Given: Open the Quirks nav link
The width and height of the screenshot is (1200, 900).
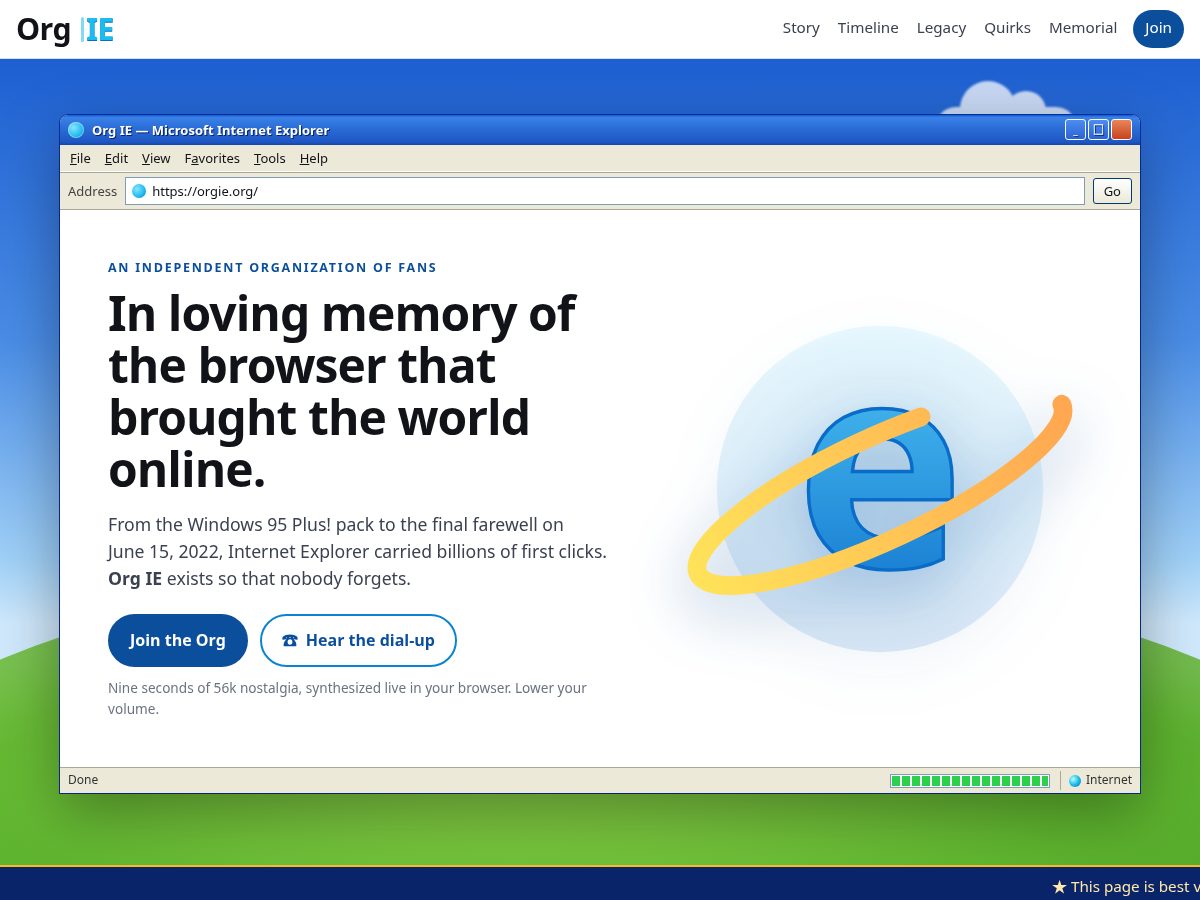Looking at the screenshot, I should coord(1007,28).
